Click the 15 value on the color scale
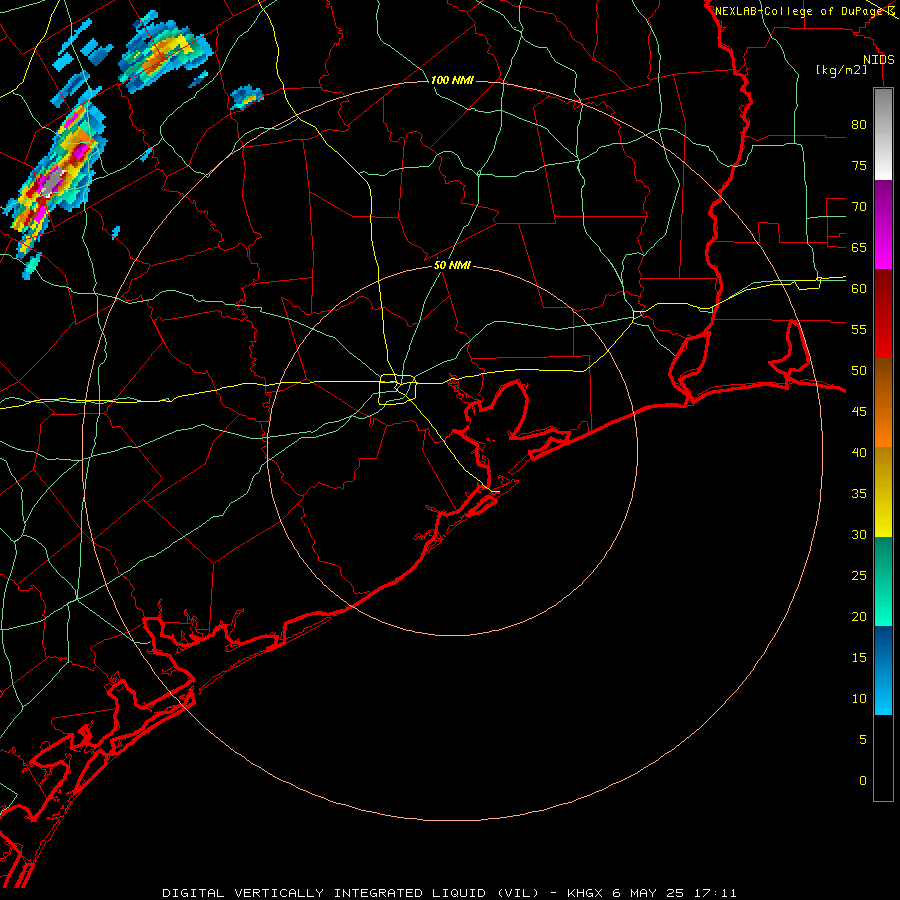The image size is (900, 900). click(x=859, y=657)
